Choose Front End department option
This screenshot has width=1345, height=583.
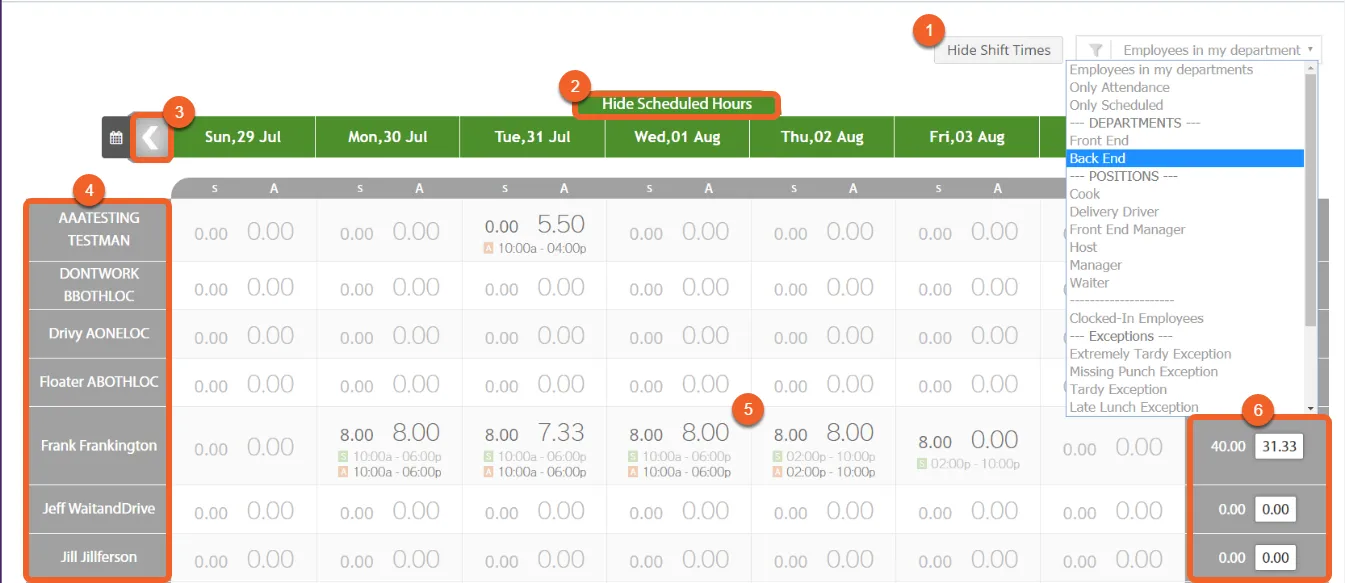point(1099,141)
